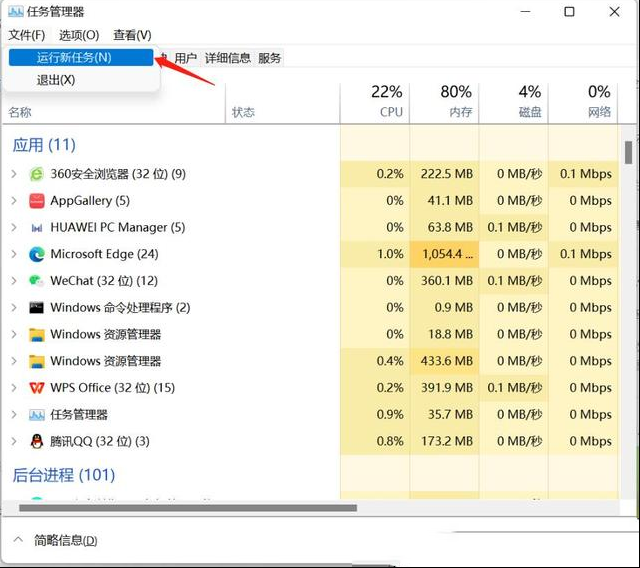Click the Microsoft Edge icon
The width and height of the screenshot is (640, 568).
tap(36, 254)
